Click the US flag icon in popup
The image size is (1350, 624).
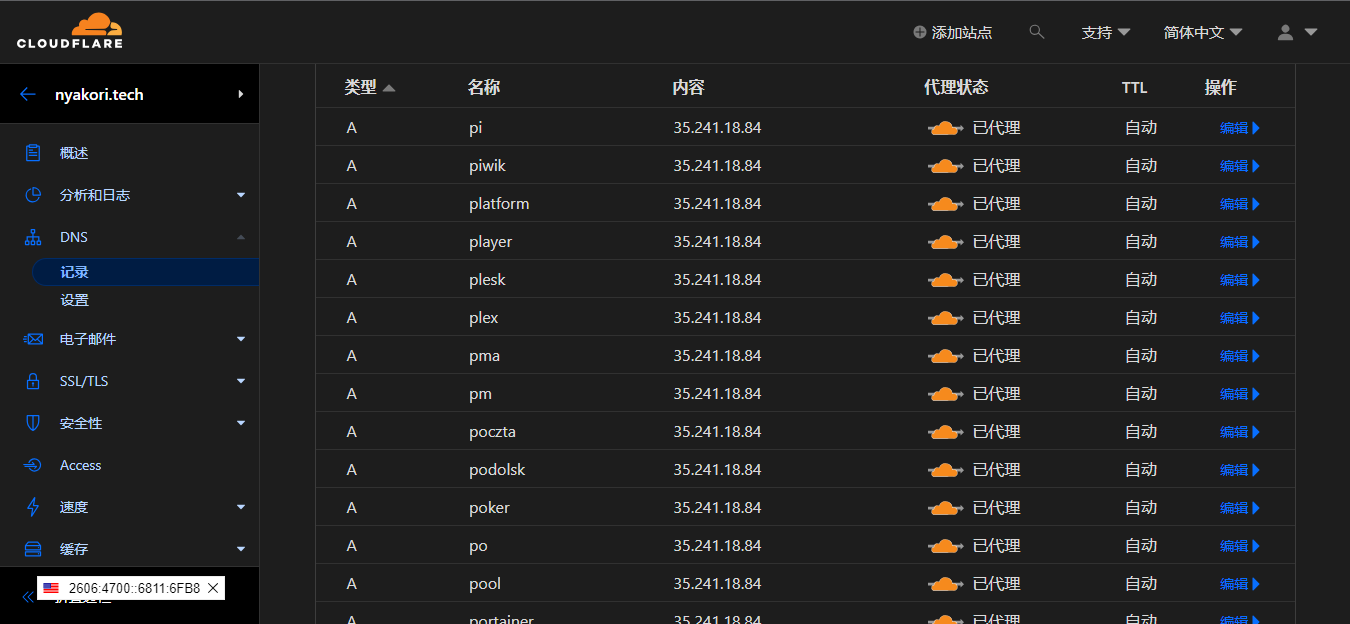(51, 588)
